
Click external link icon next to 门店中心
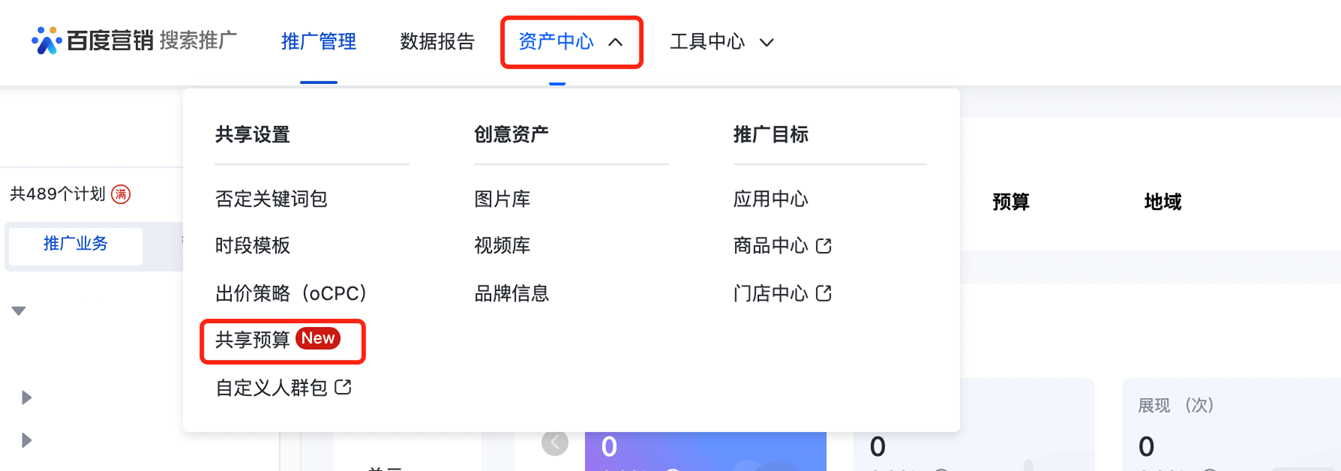(824, 294)
